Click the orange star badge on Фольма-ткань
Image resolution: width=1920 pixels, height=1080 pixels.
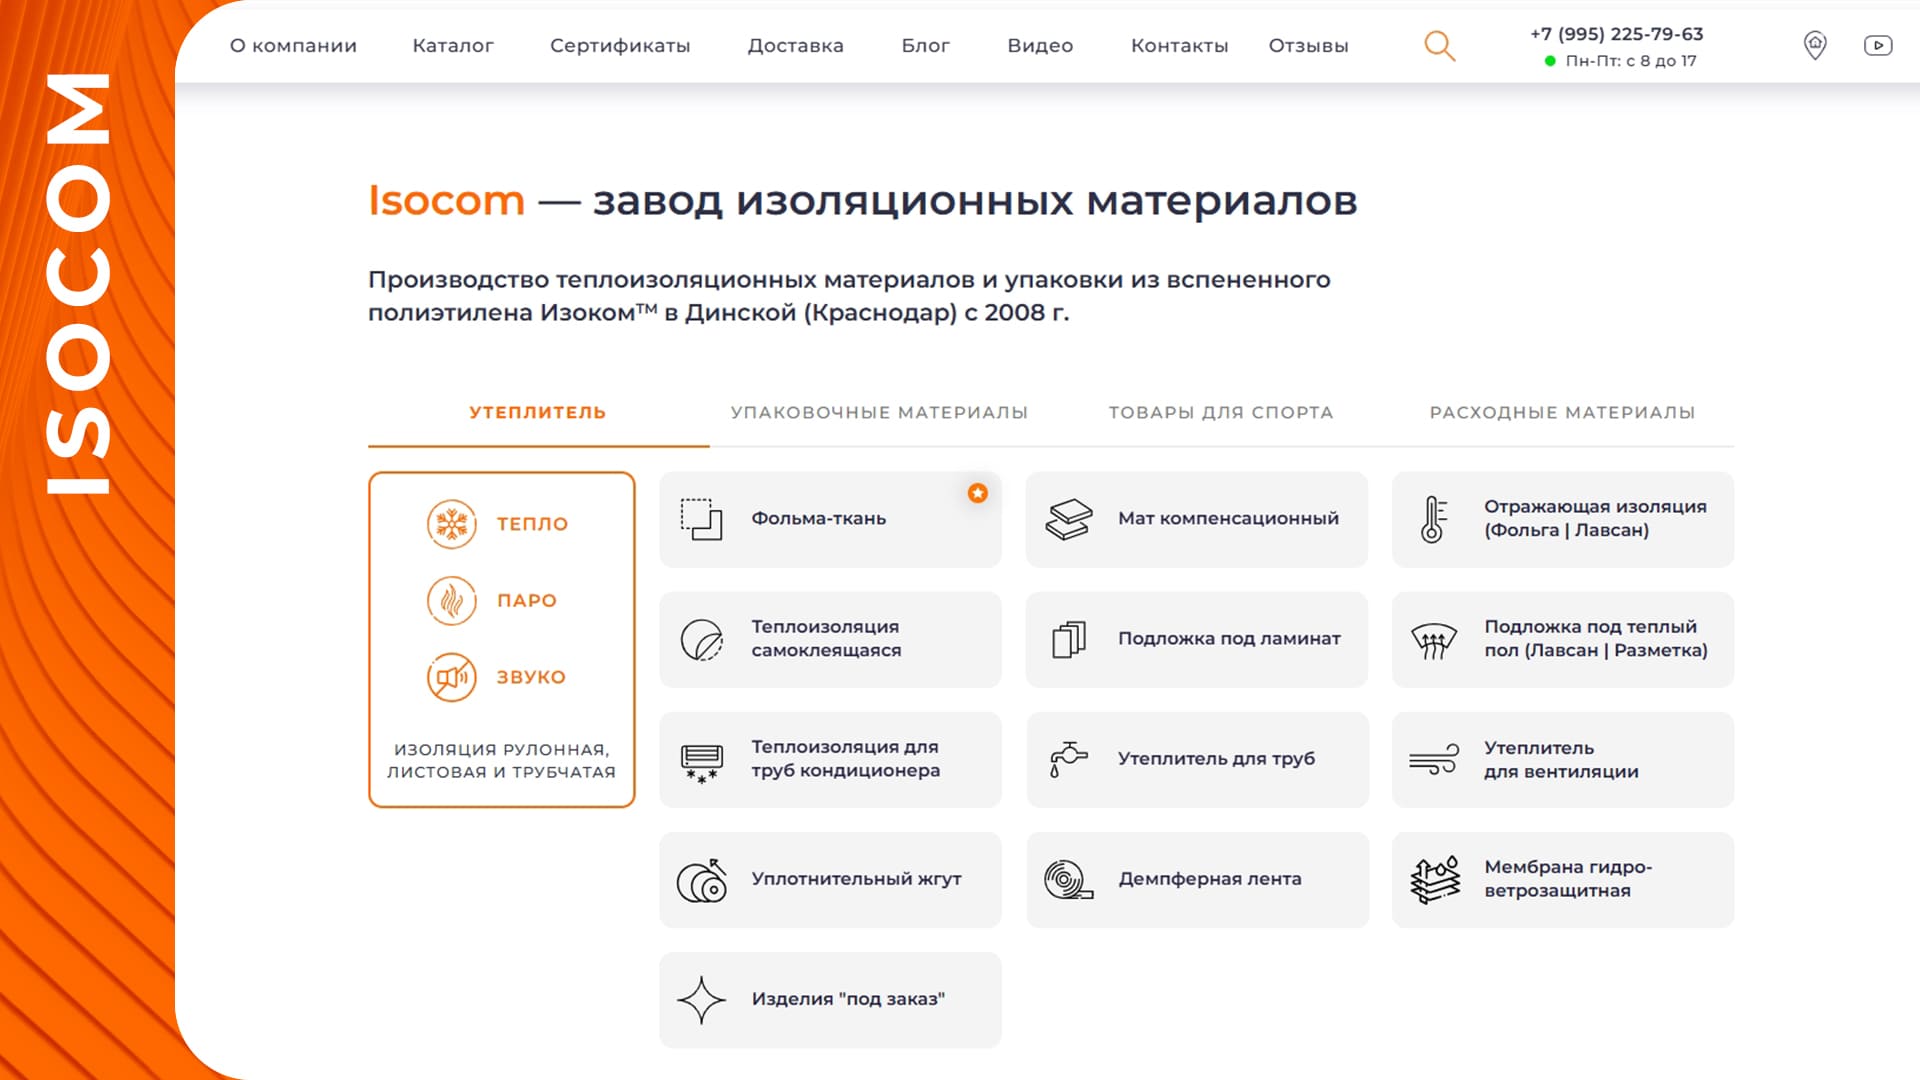978,493
